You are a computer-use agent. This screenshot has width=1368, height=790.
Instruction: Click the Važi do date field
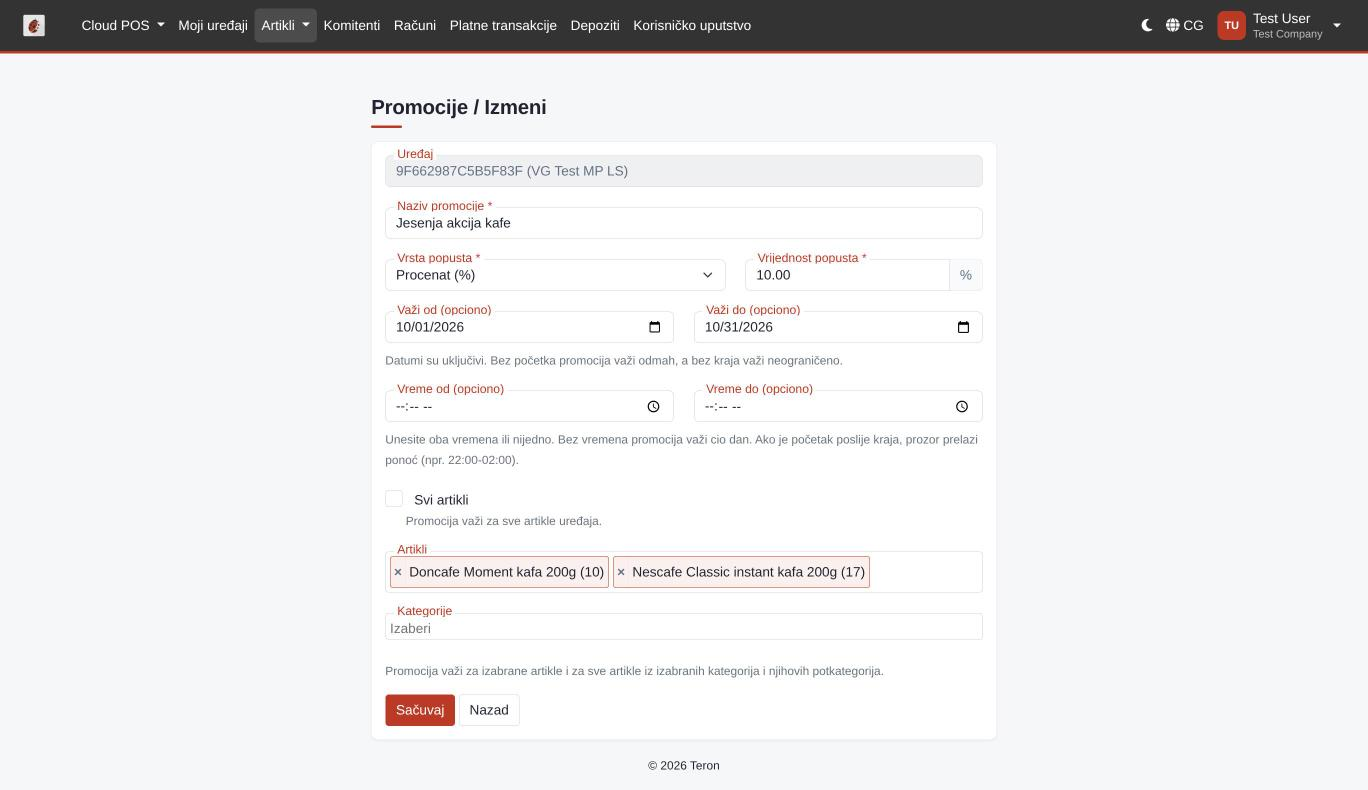pyautogui.click(x=838, y=327)
